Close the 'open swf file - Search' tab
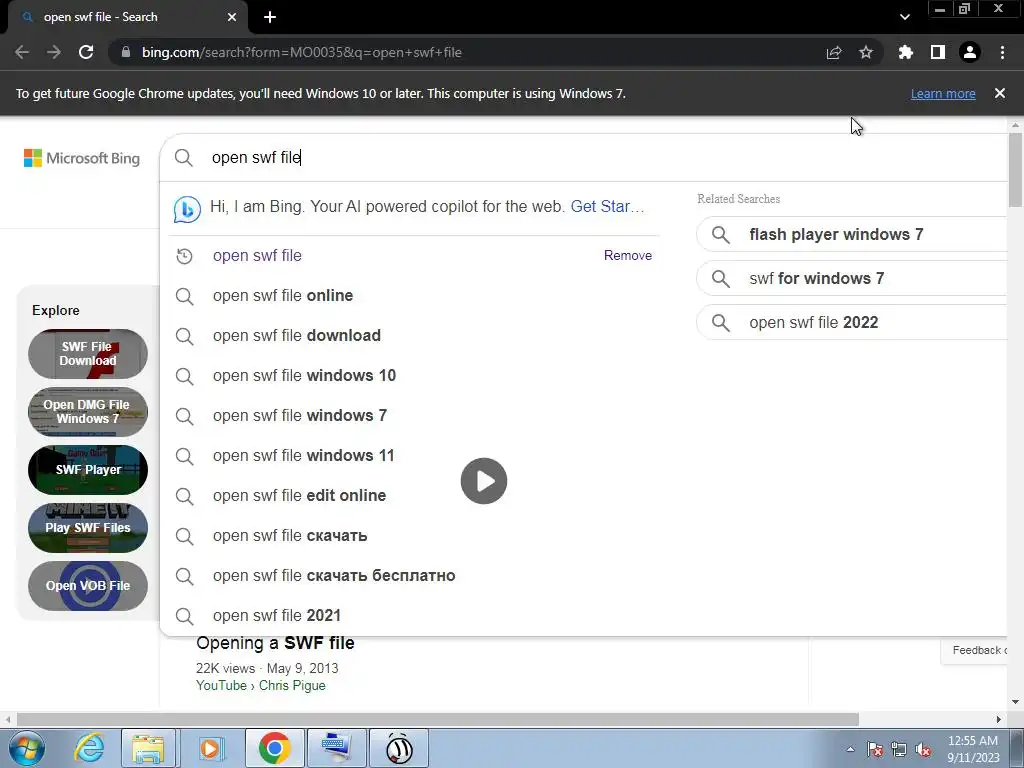 232,17
